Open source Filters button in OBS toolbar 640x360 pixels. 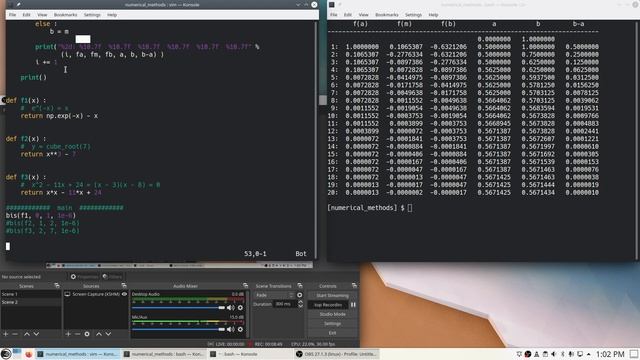coord(112,277)
